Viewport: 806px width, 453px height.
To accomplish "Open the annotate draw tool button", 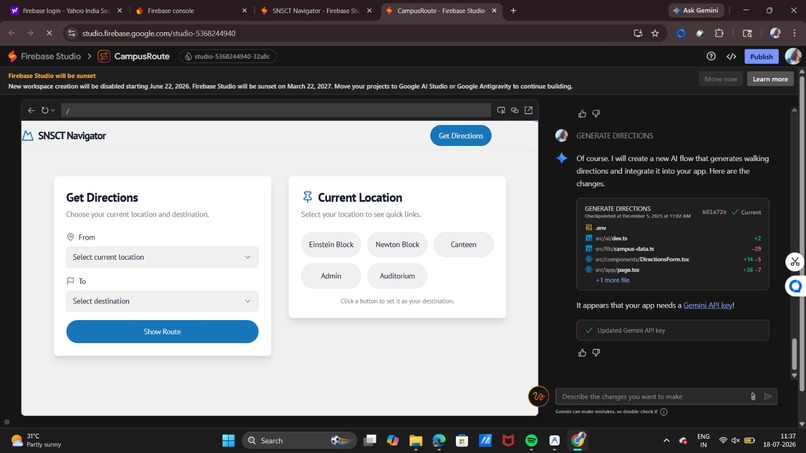I will 538,396.
